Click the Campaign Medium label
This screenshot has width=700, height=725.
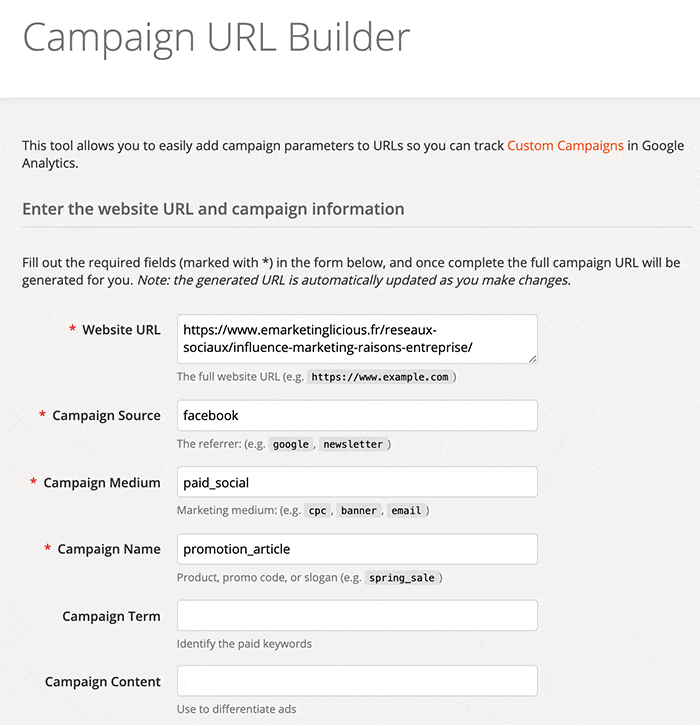(x=102, y=482)
